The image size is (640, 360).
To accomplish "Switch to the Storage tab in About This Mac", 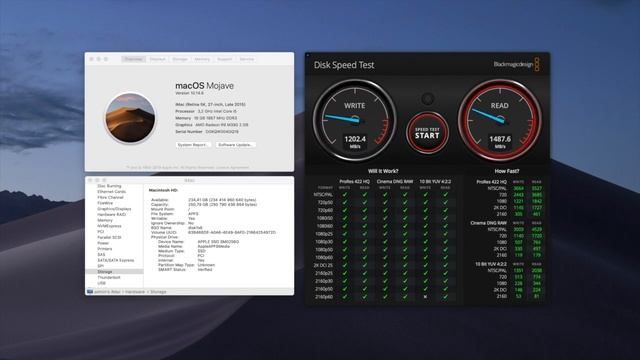I will 180,59.
